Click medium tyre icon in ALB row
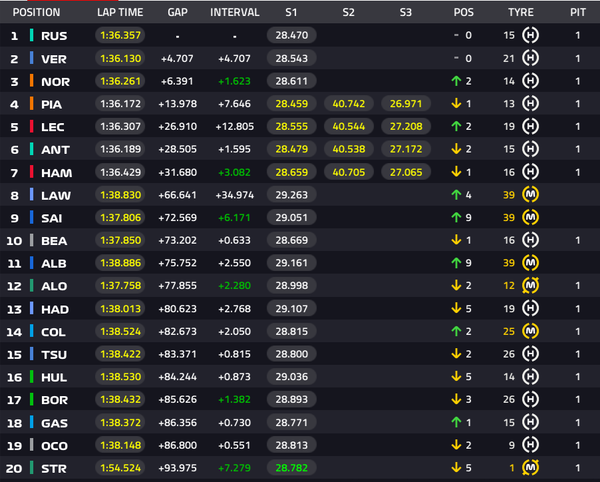 pos(530,263)
